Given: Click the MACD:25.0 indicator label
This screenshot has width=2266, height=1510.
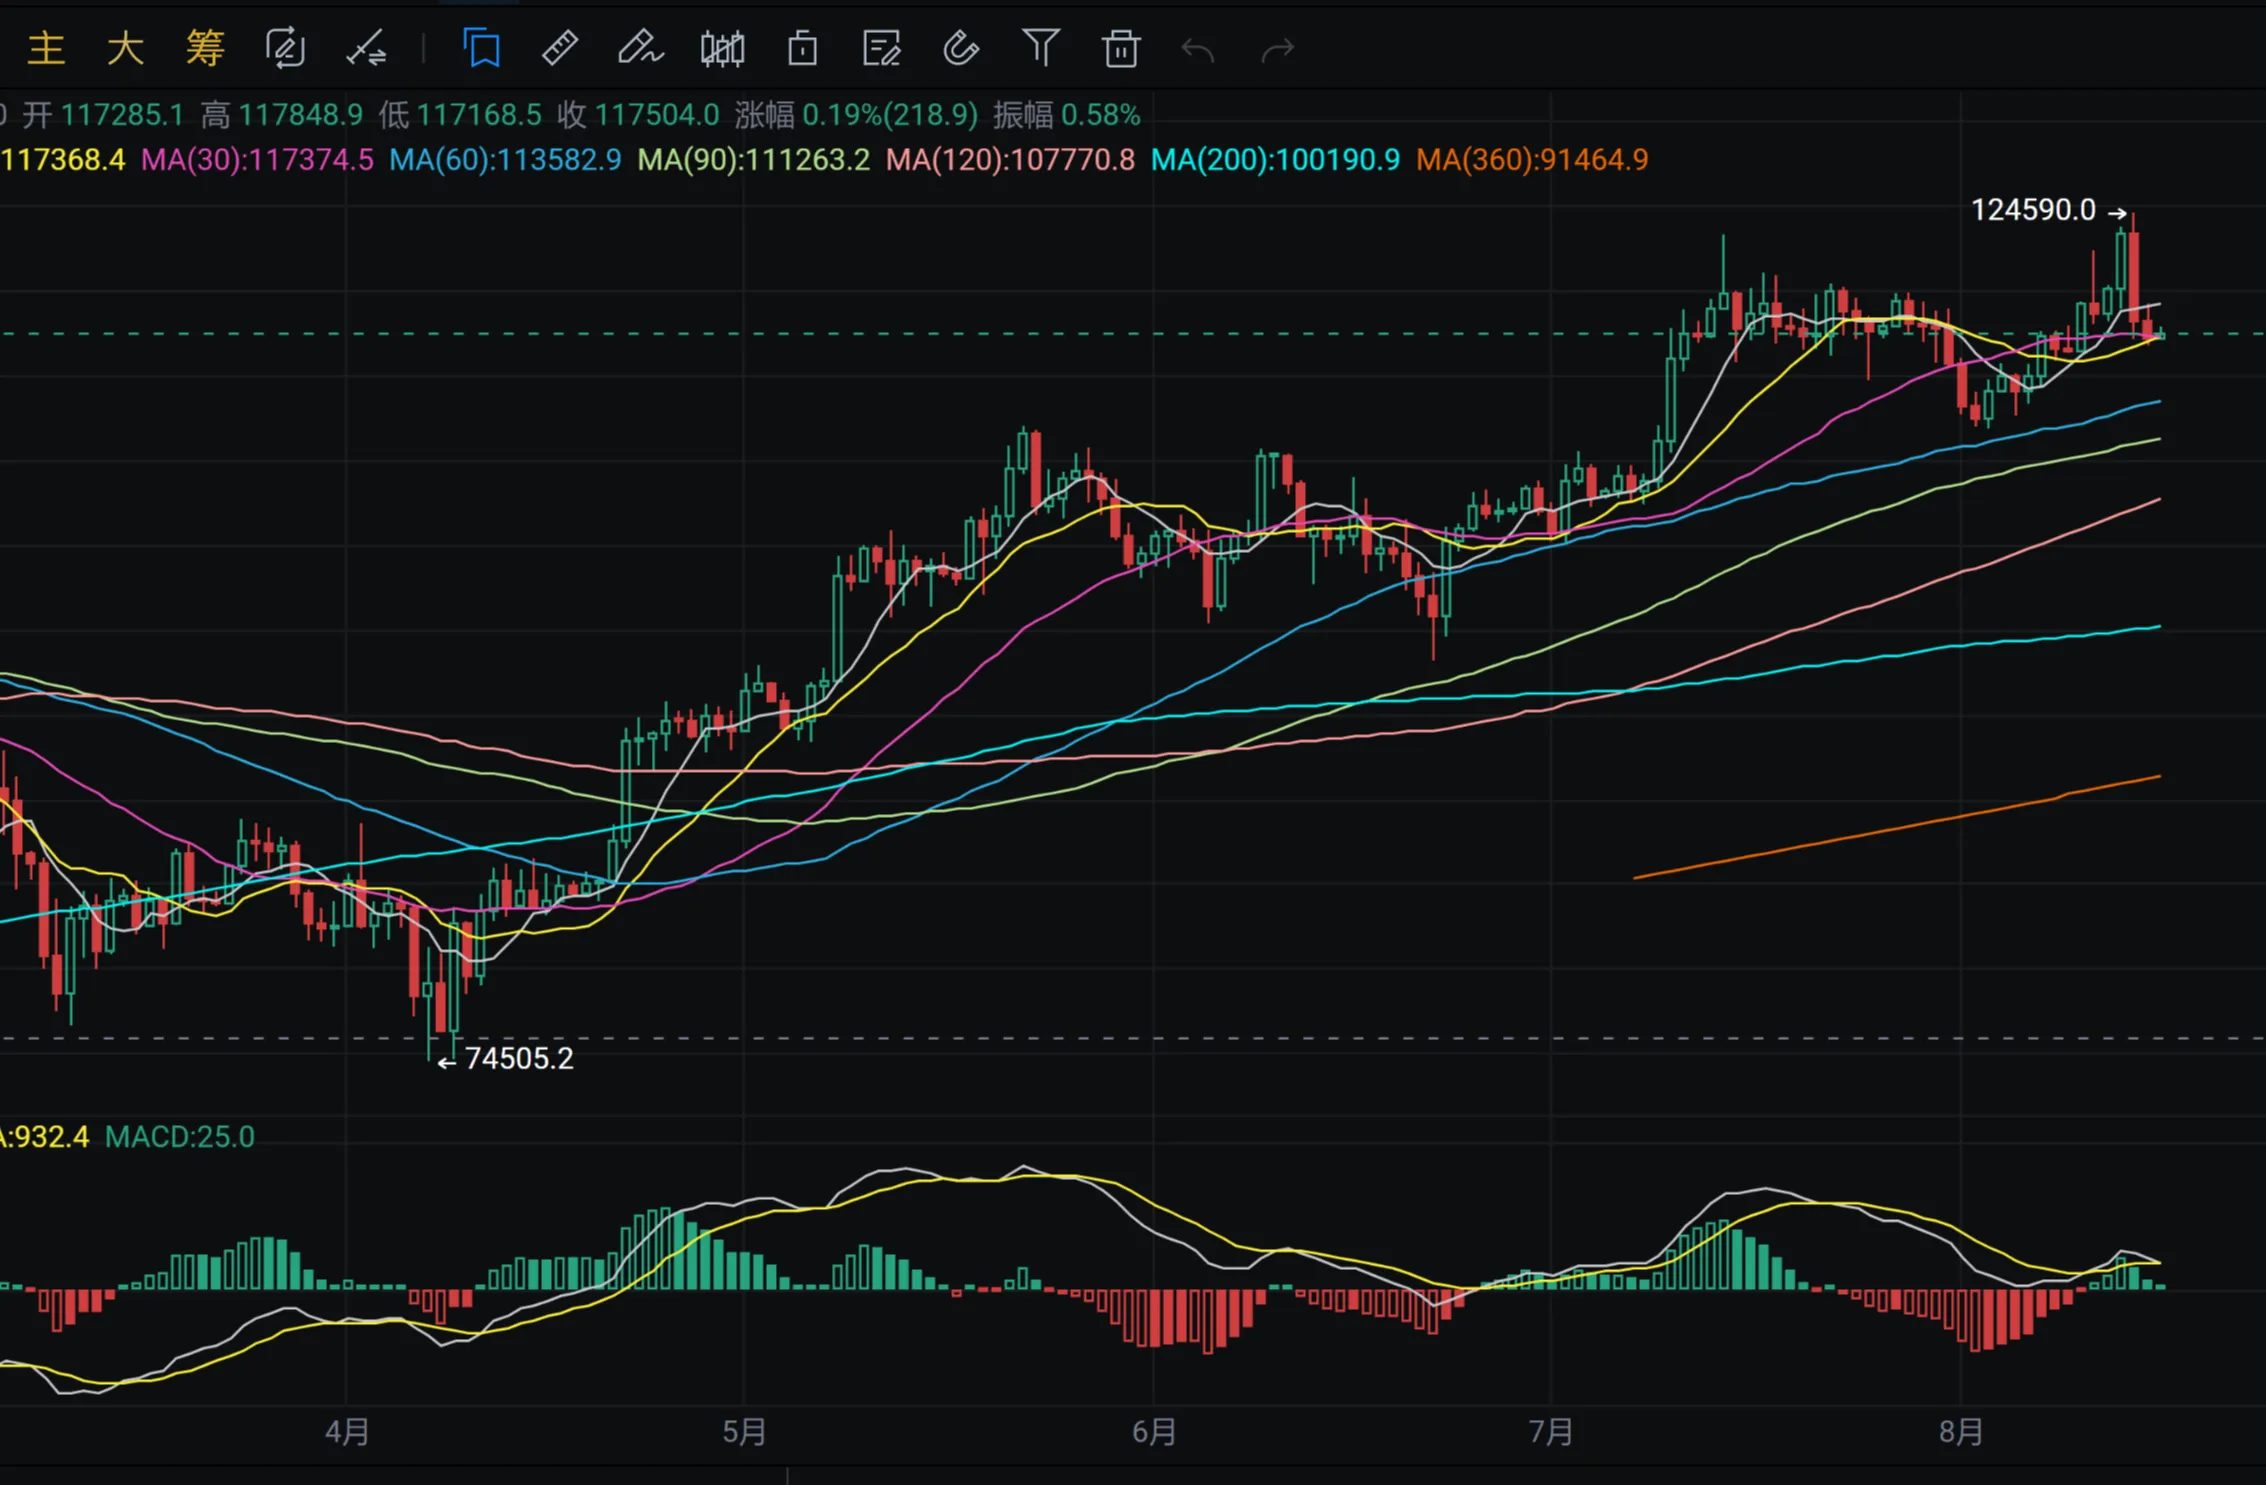Looking at the screenshot, I should click(x=180, y=1137).
